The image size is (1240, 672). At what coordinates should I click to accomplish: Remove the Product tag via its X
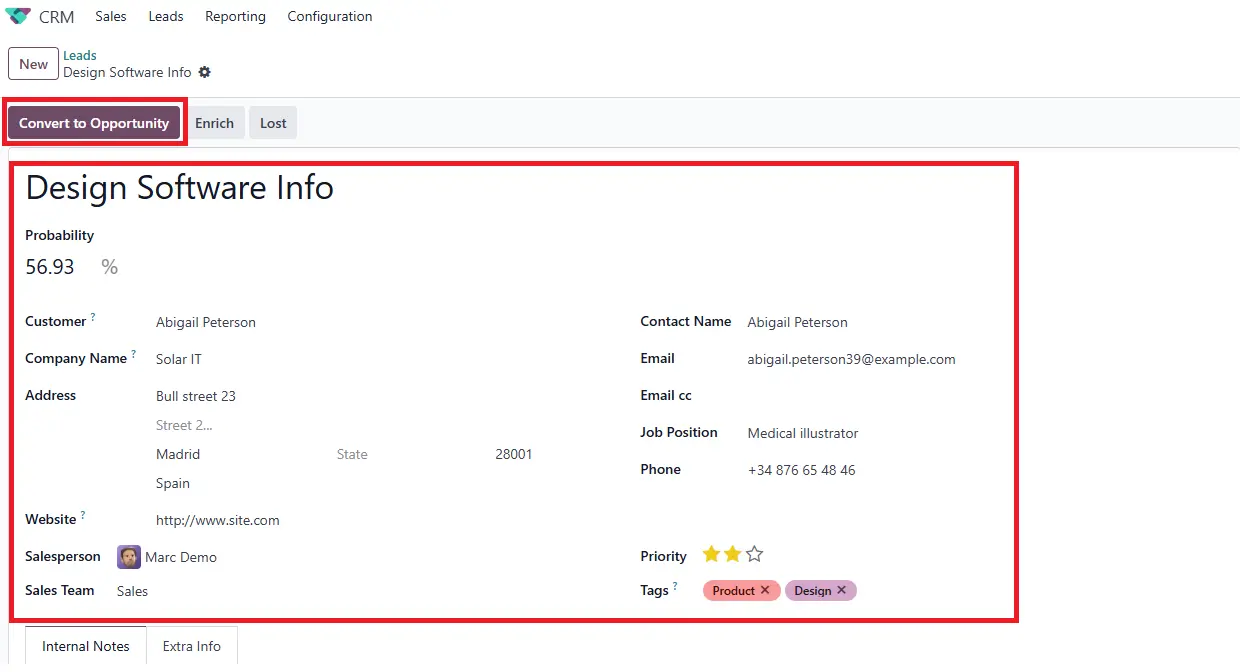(x=765, y=590)
